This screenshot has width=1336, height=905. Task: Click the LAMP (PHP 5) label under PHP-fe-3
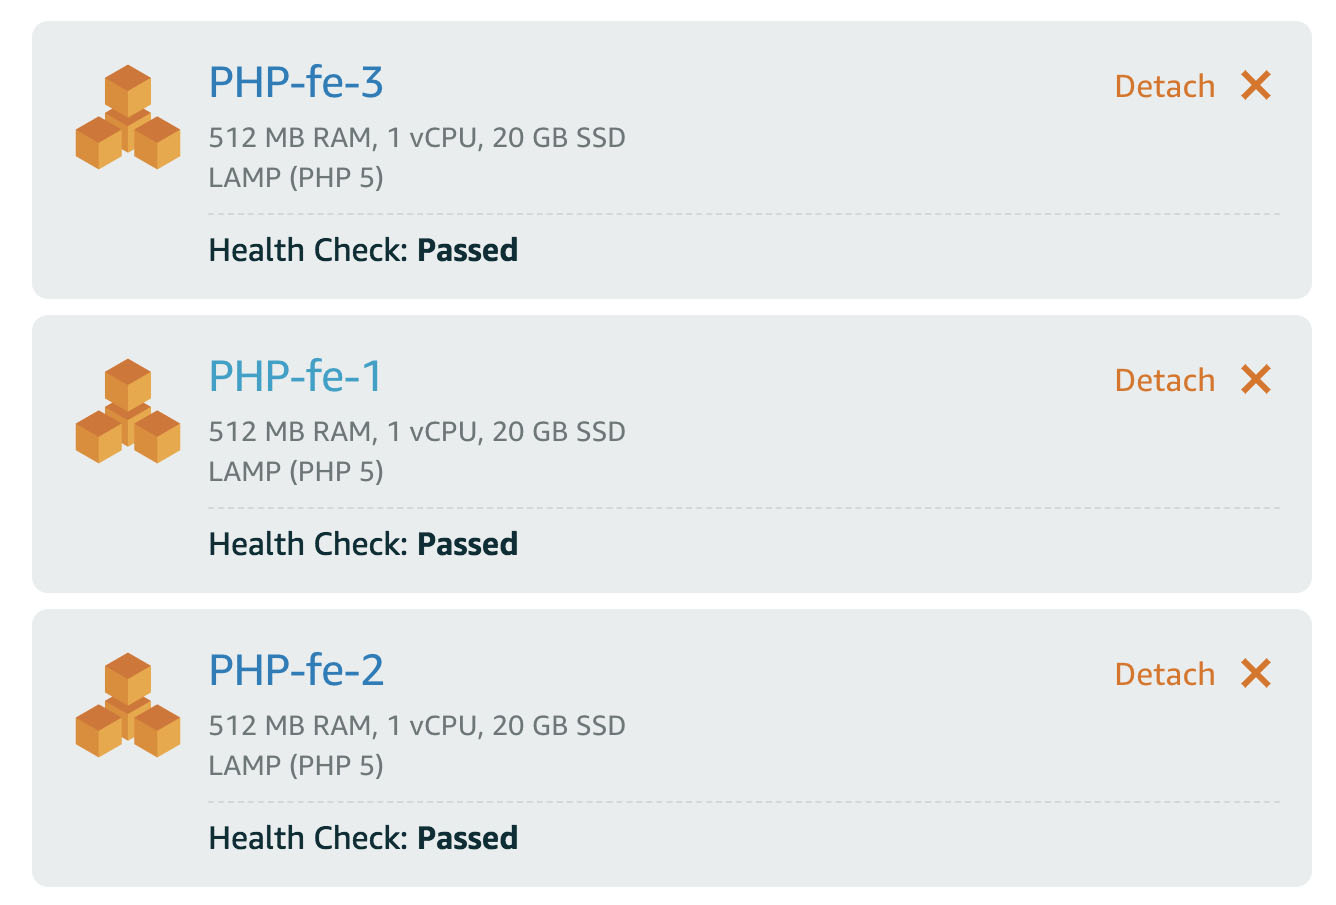[296, 178]
